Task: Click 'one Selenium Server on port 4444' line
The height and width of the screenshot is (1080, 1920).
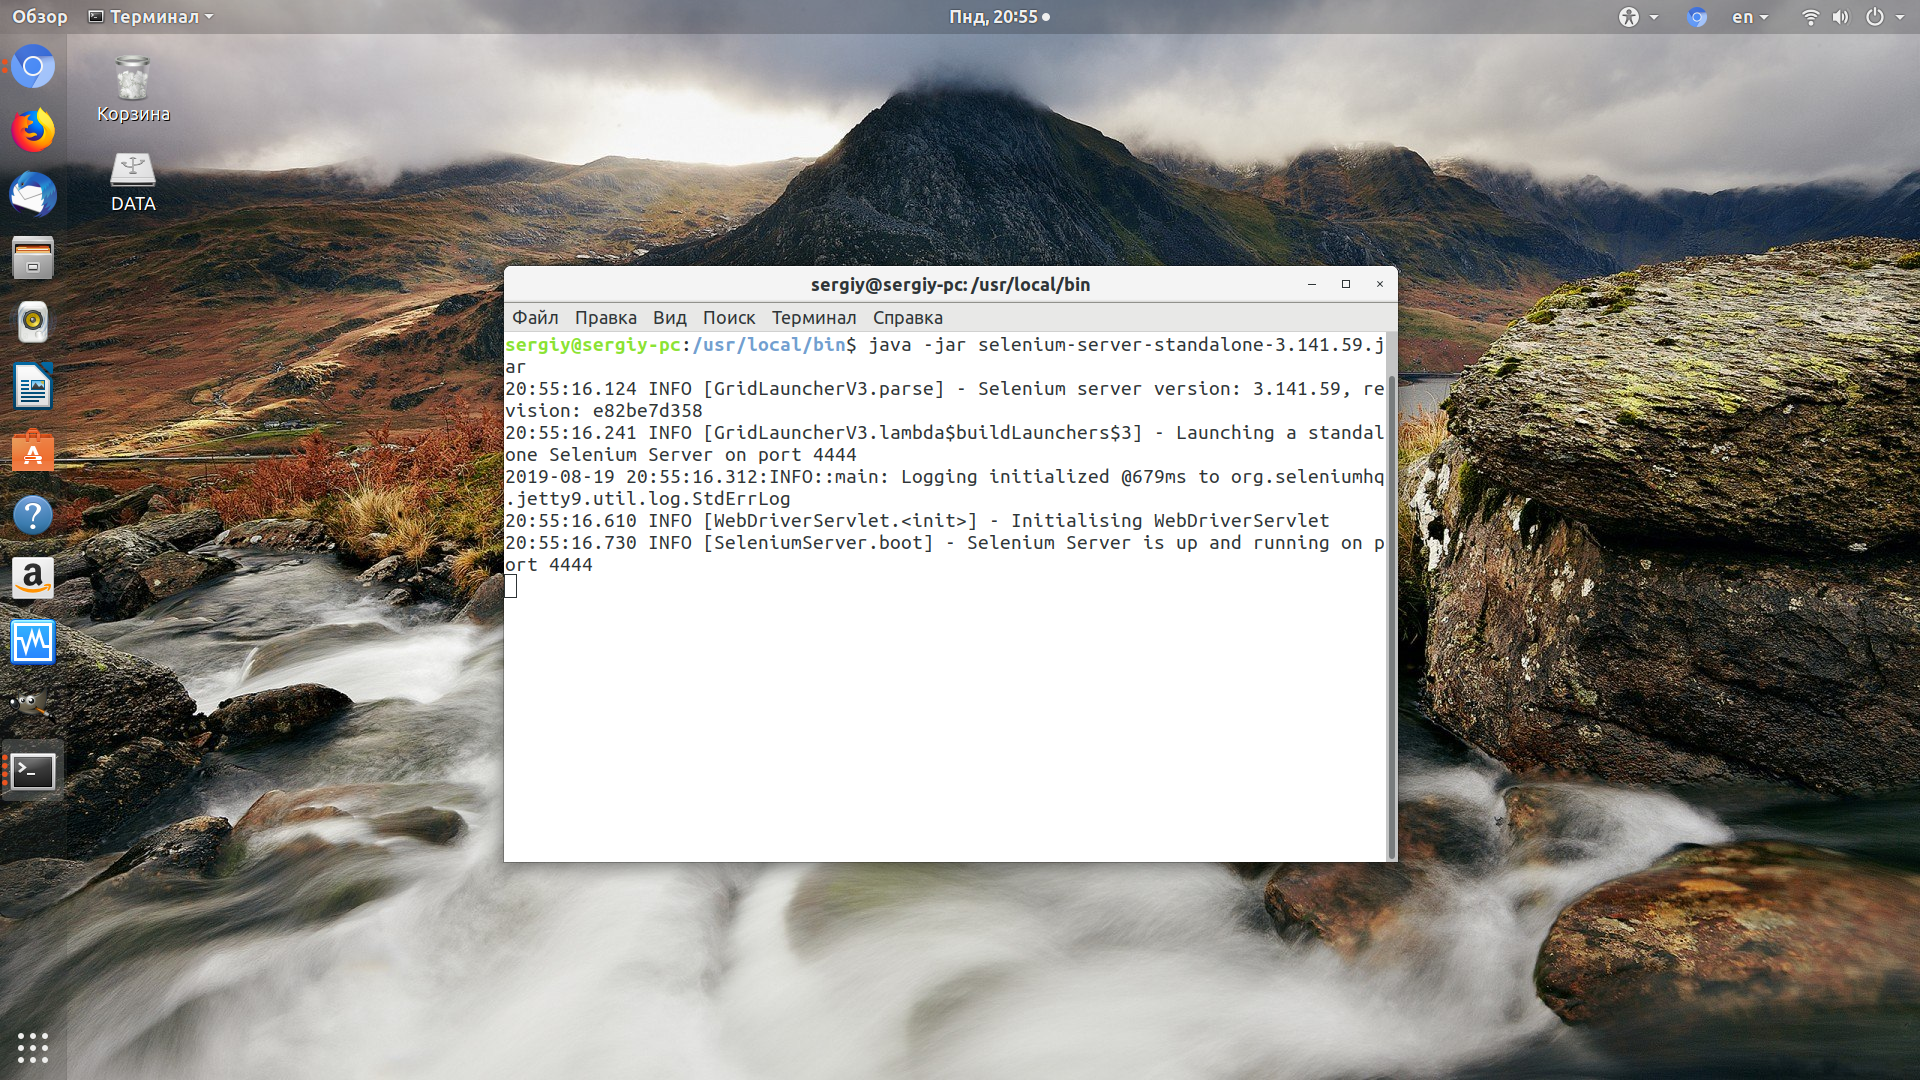Action: 680,455
